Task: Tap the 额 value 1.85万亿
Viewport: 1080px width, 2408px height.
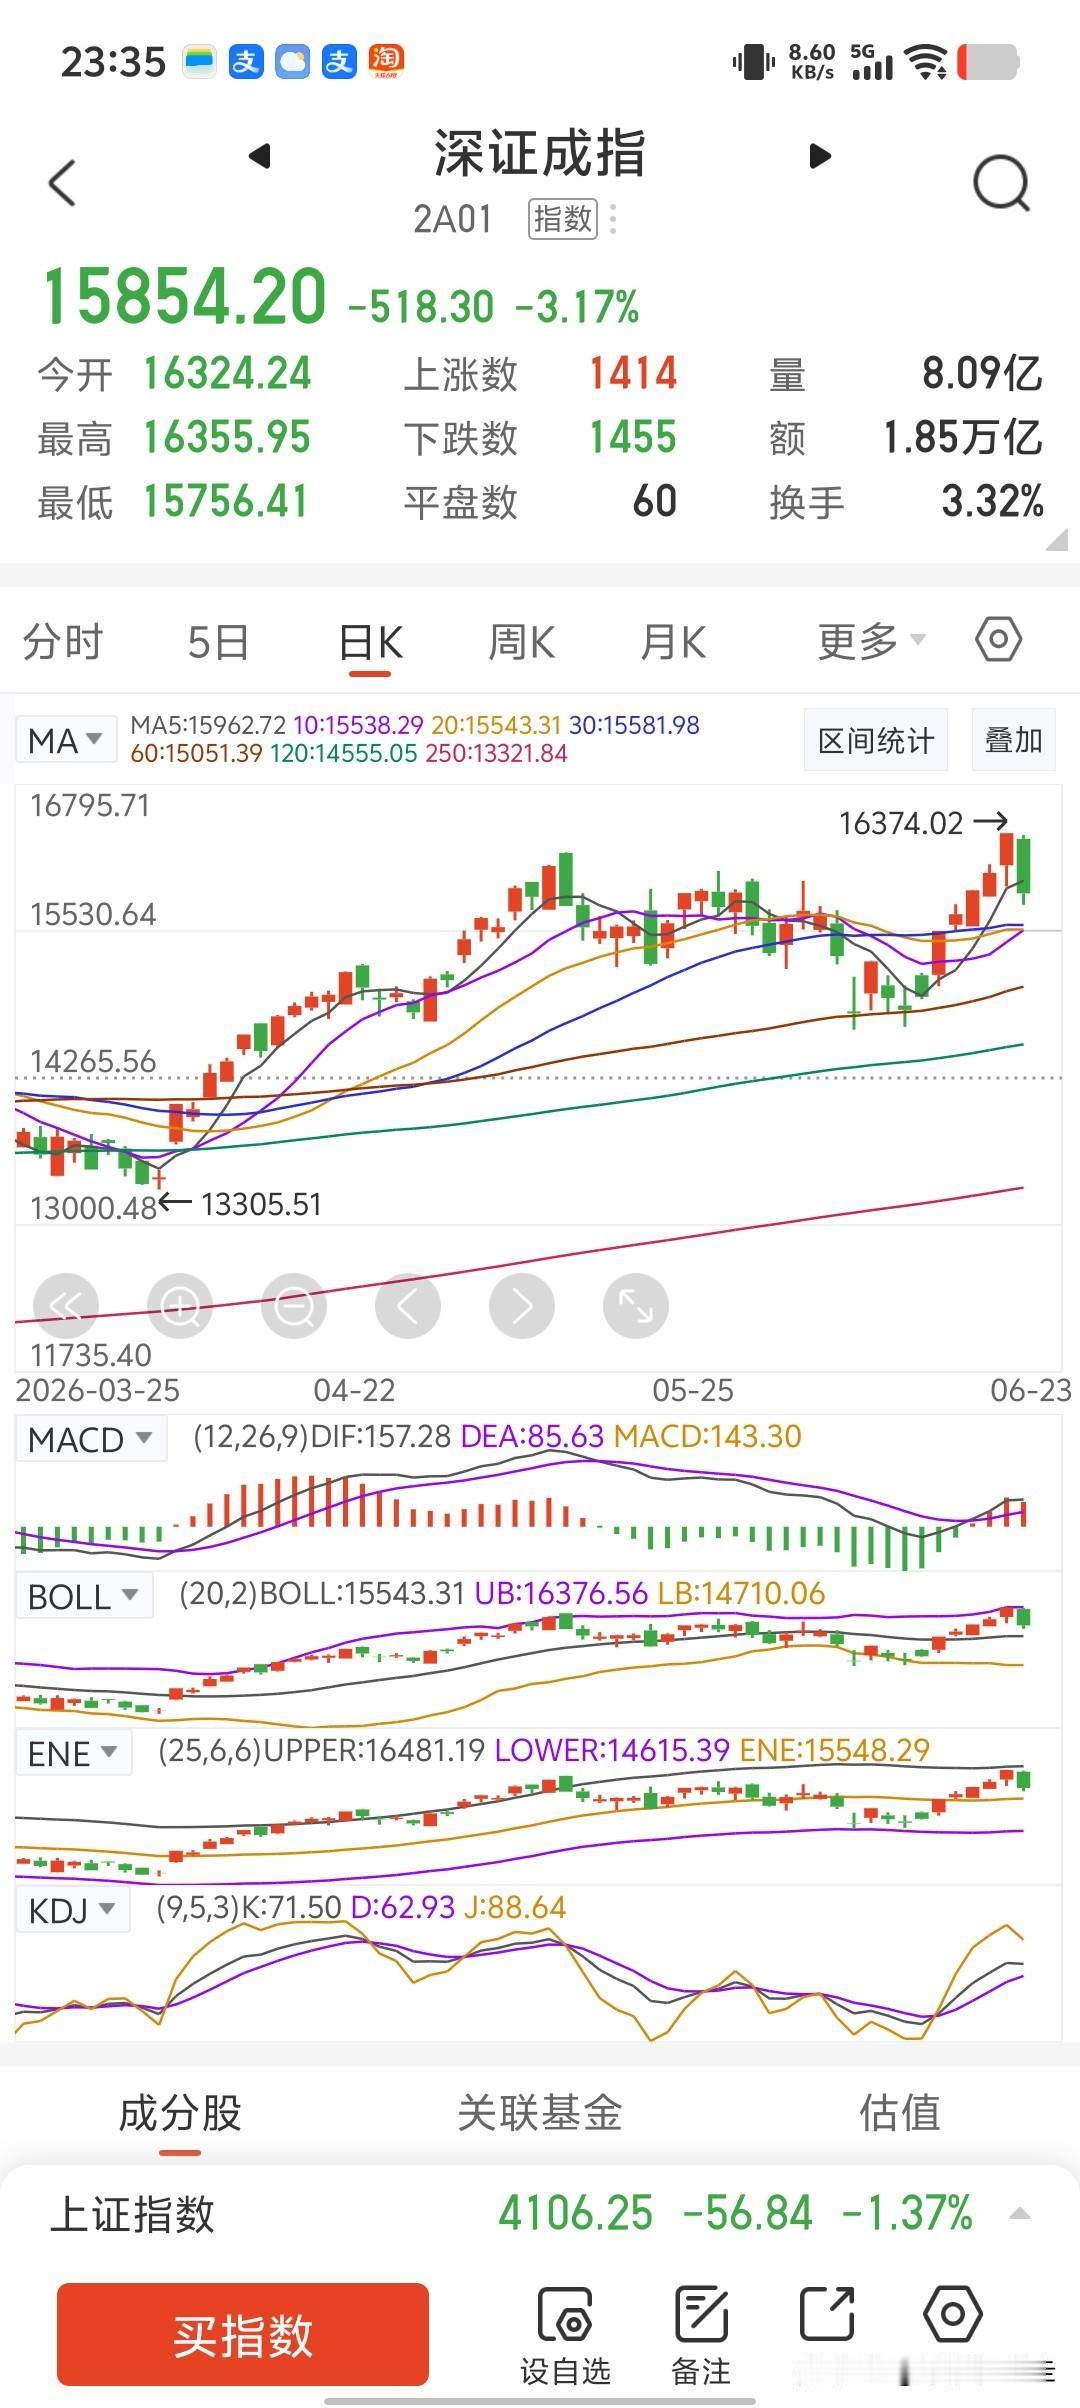Action: click(963, 437)
